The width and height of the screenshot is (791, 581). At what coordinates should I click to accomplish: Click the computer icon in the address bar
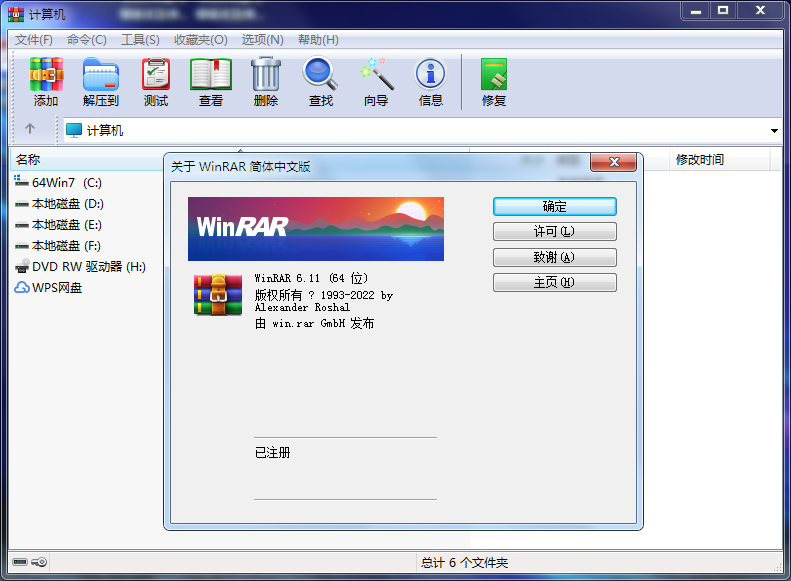click(x=74, y=130)
